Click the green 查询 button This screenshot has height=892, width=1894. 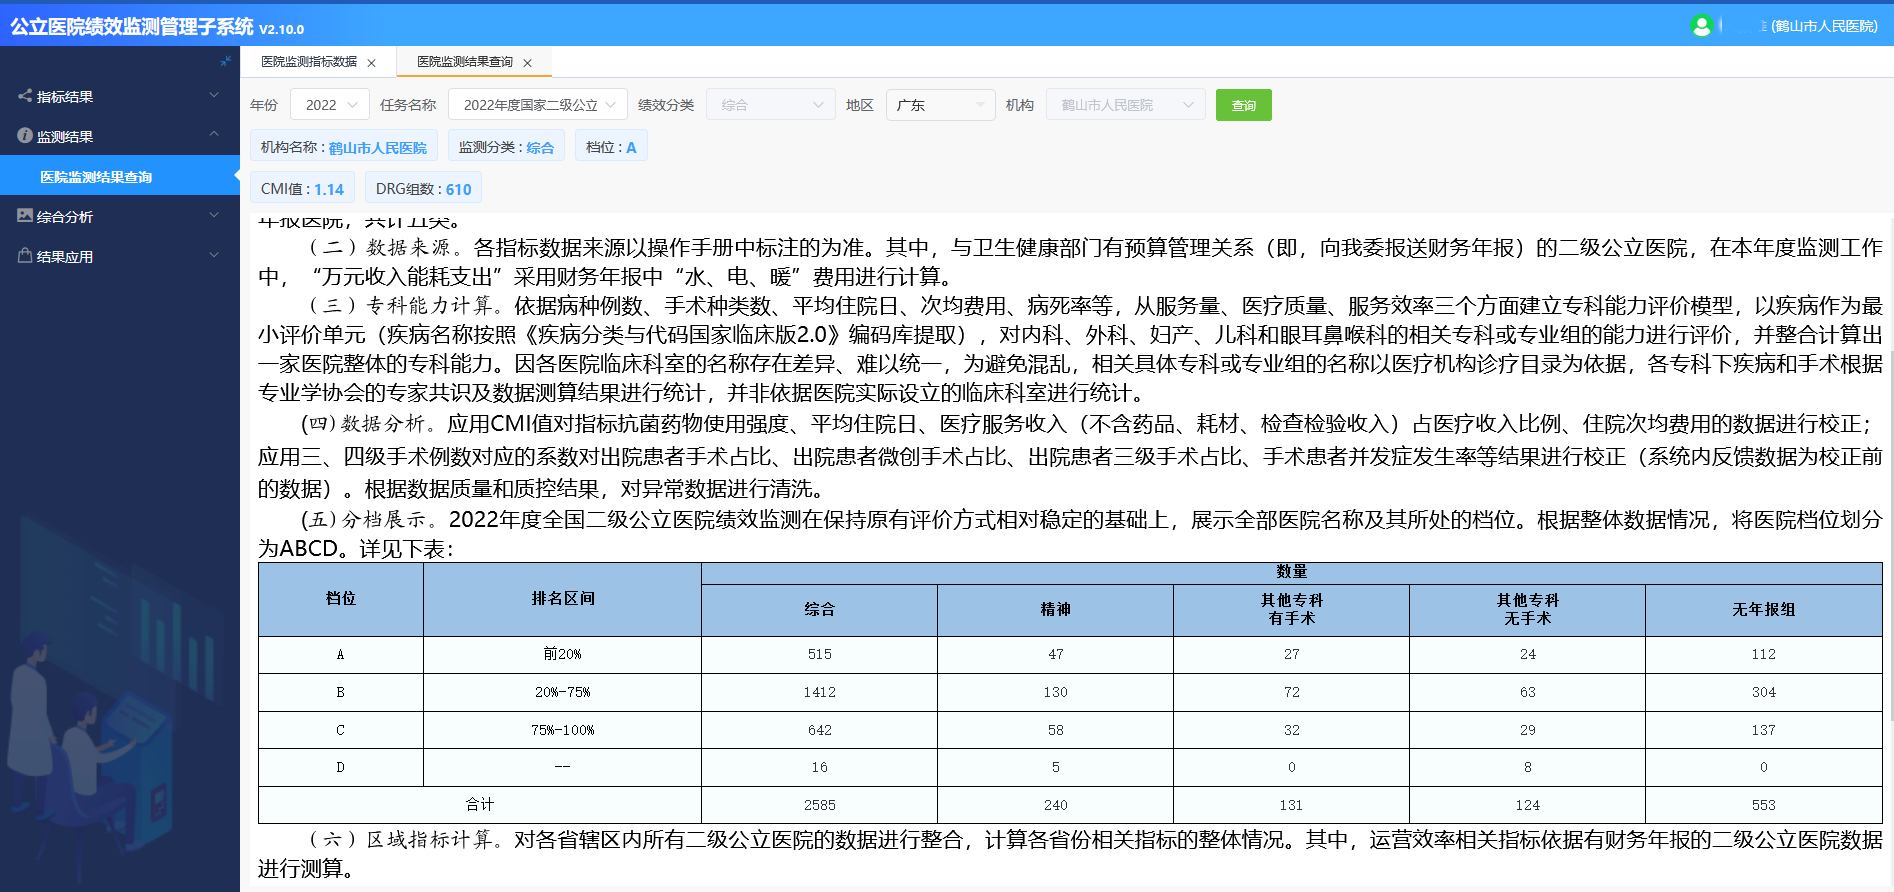pos(1243,105)
